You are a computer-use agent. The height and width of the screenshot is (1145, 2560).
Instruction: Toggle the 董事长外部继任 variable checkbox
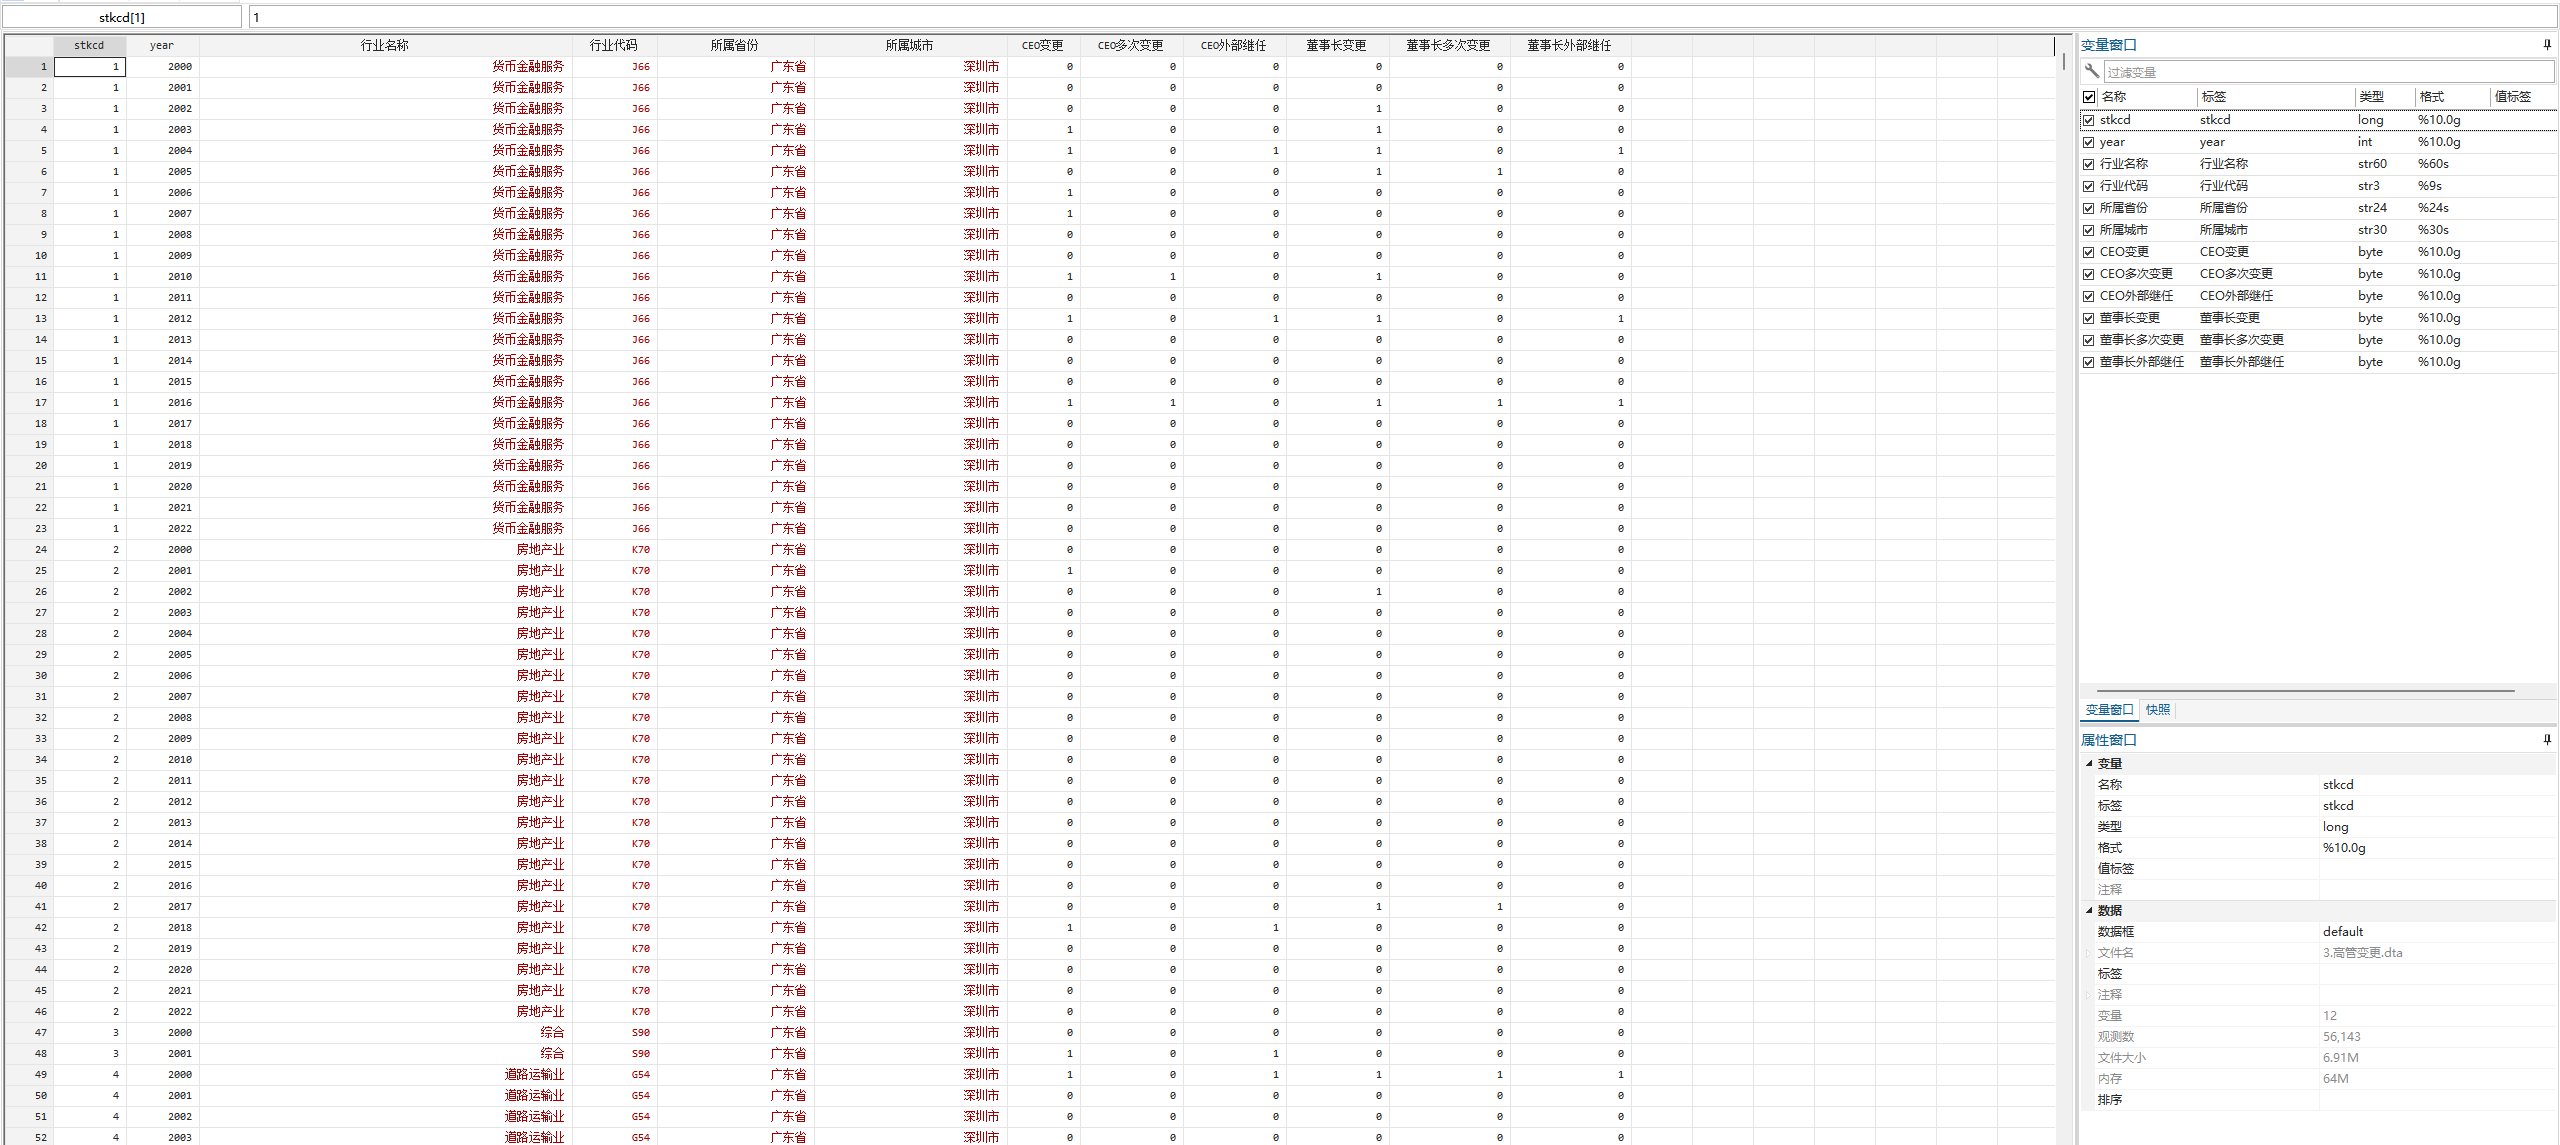2089,362
